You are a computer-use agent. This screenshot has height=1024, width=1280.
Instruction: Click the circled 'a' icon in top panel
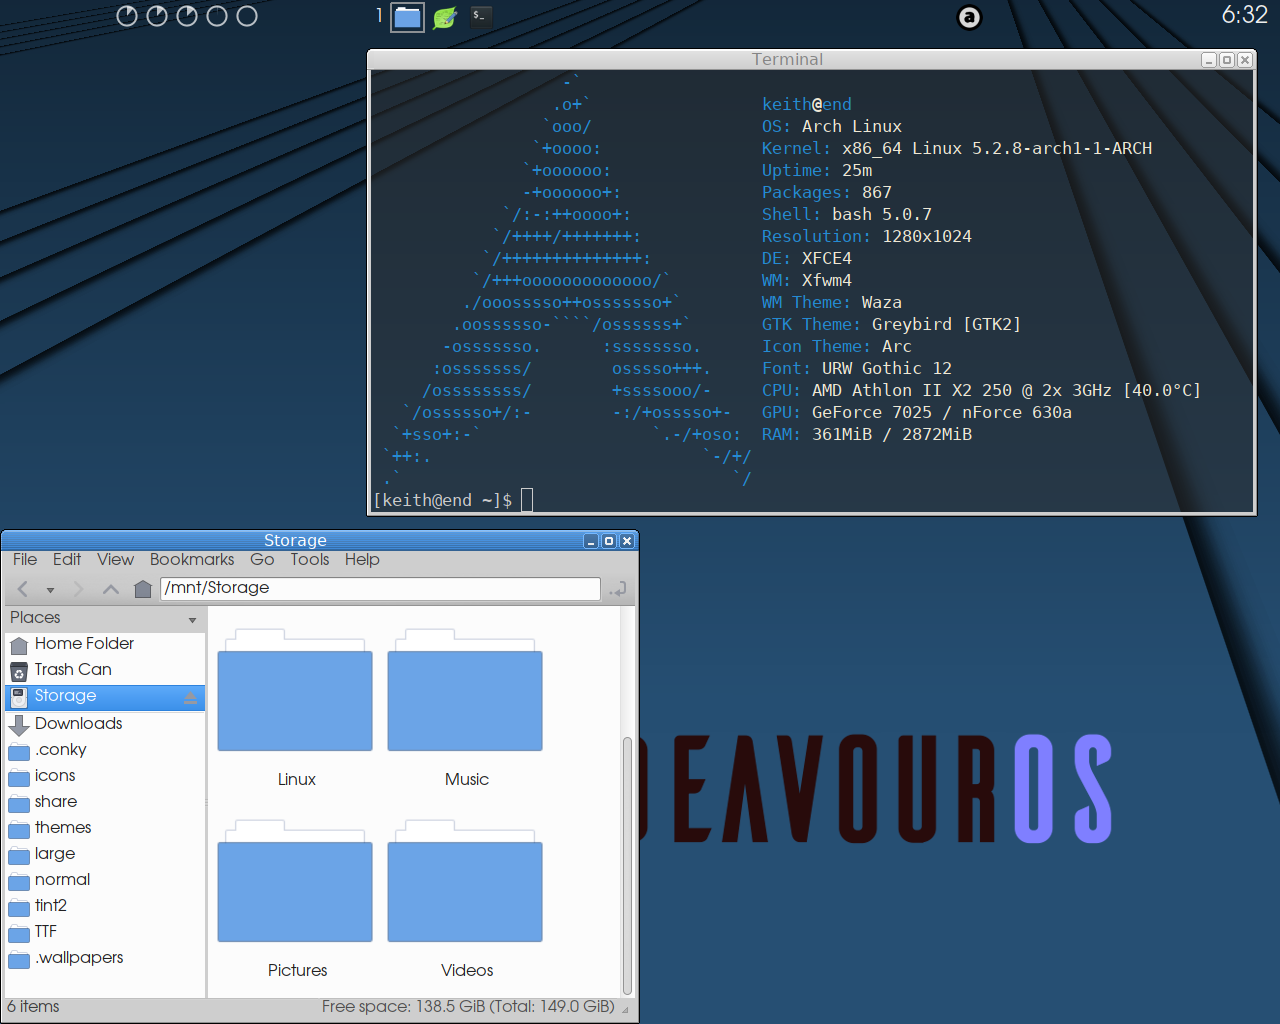click(969, 17)
